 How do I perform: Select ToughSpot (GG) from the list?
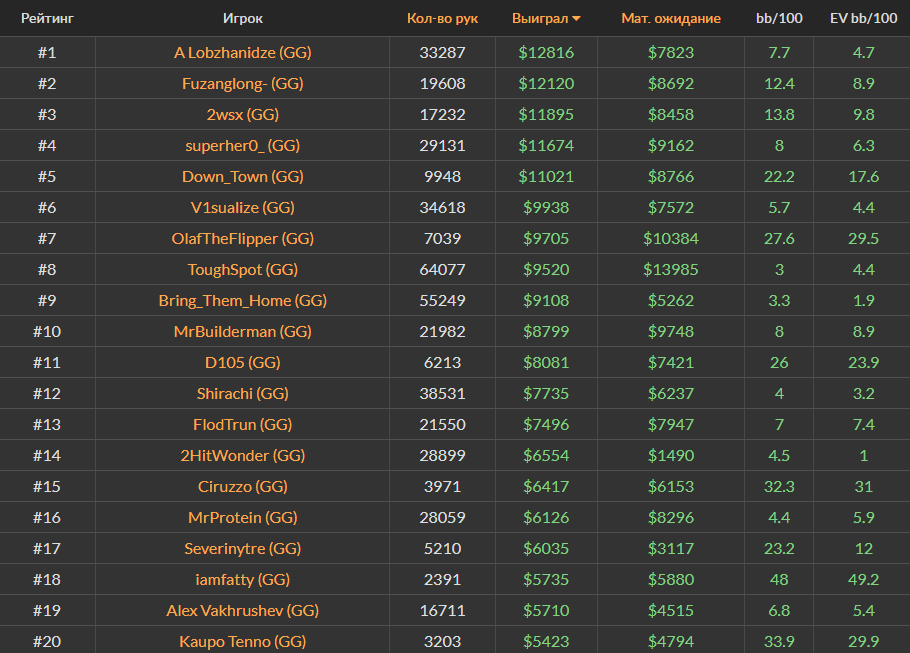[243, 269]
